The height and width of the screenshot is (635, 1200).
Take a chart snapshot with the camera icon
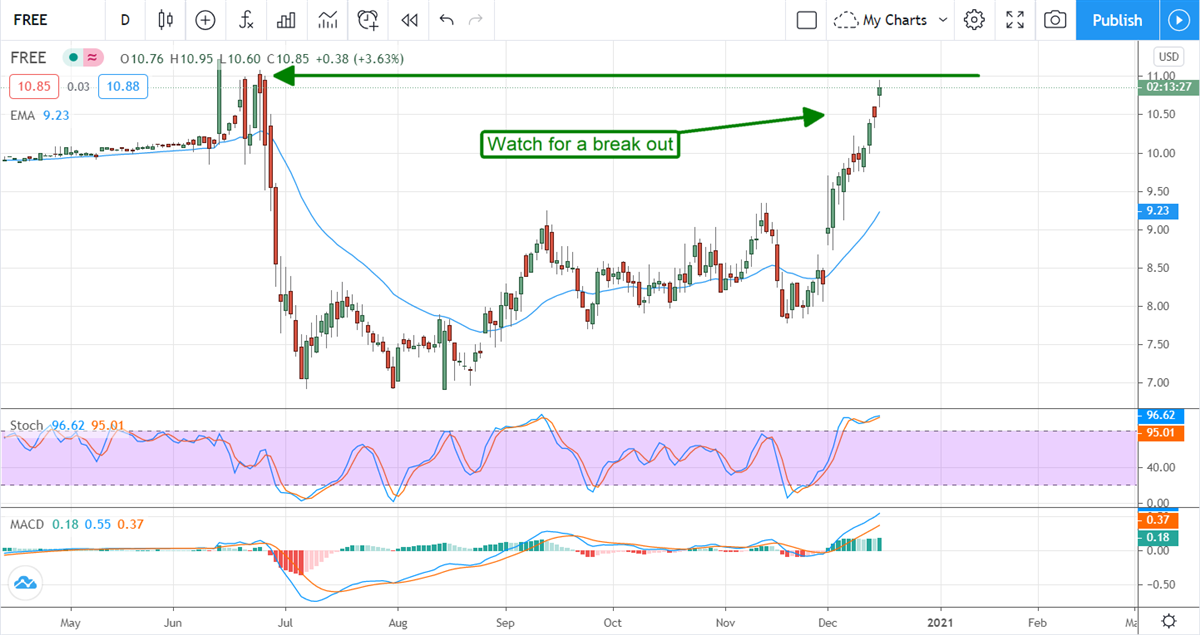pos(1054,20)
